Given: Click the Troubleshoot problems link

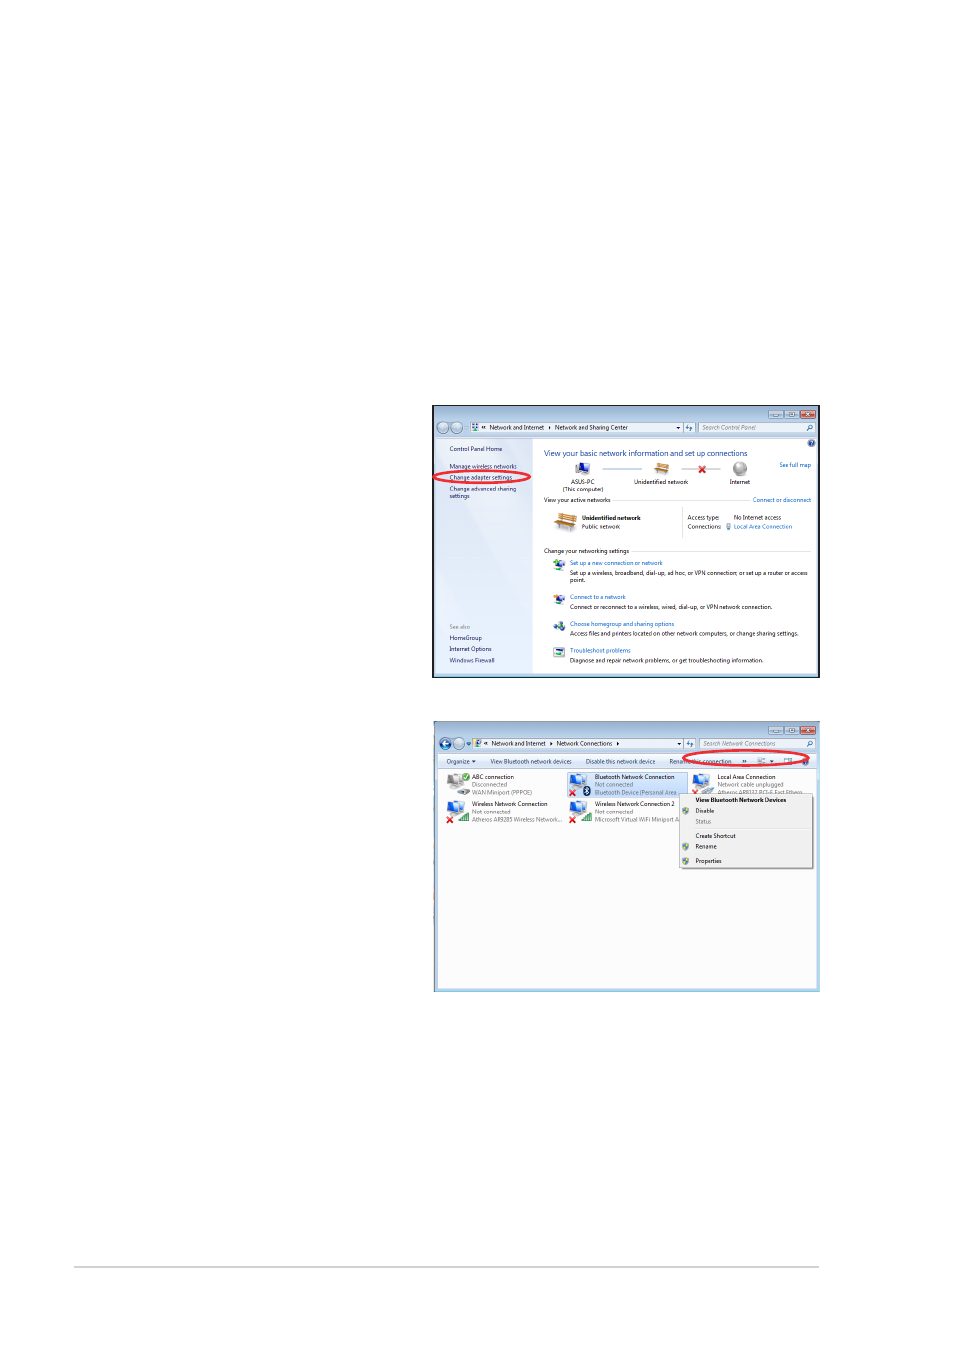Looking at the screenshot, I should pyautogui.click(x=600, y=651).
